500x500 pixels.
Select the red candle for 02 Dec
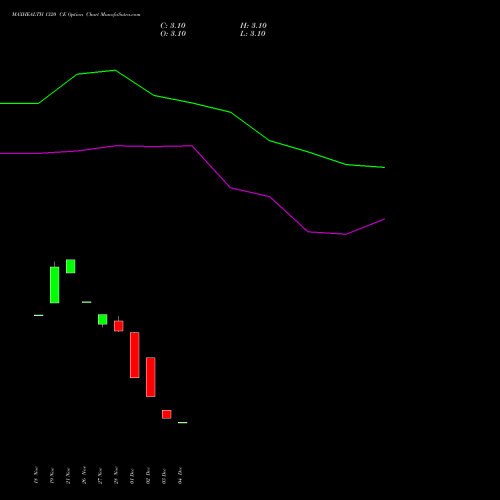[x=151, y=377]
